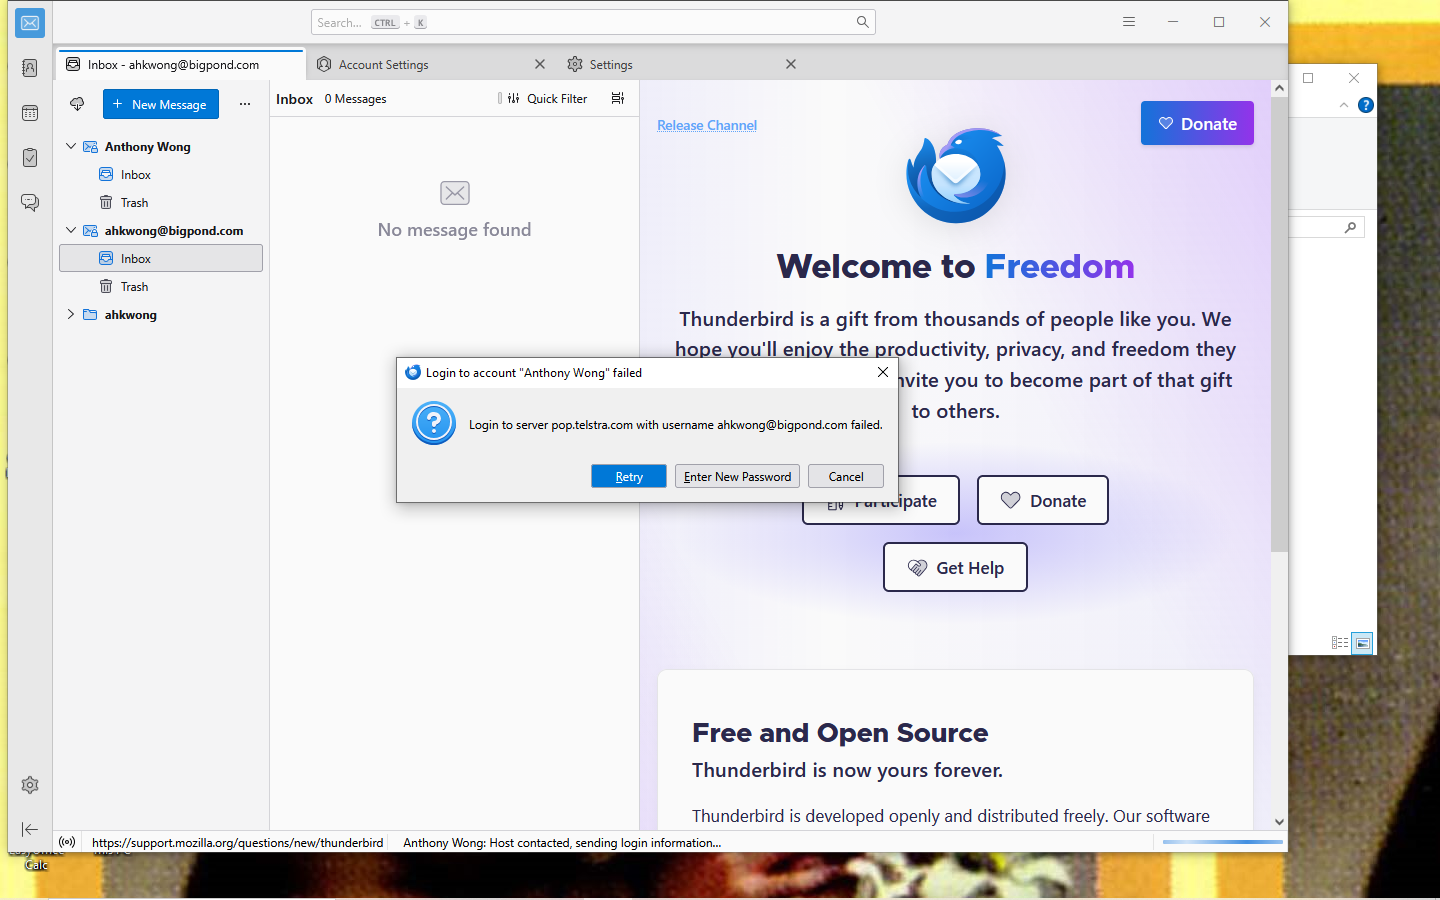Collapse ribbon chevron in background window
This screenshot has height=900, width=1440.
pyautogui.click(x=1344, y=105)
